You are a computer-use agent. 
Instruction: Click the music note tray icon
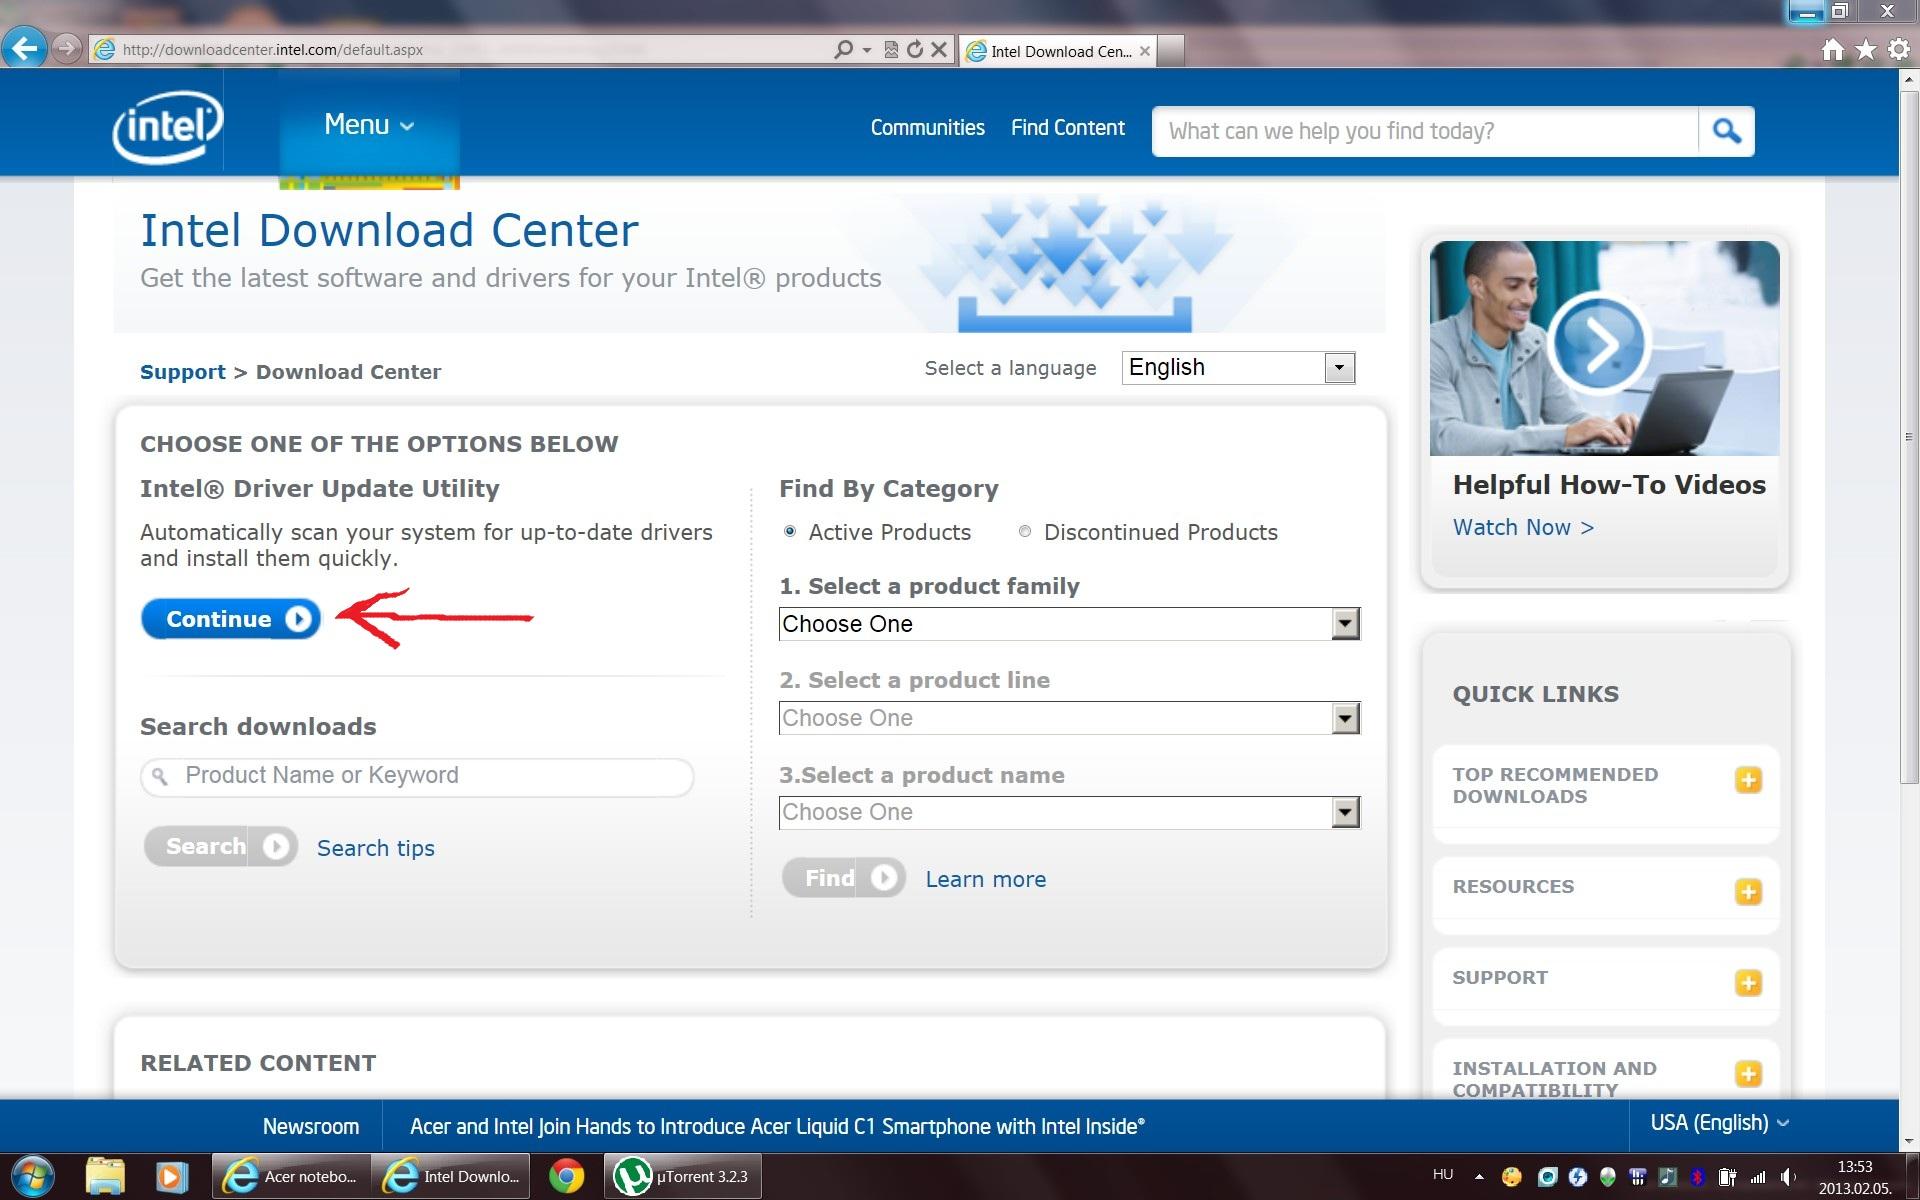point(1667,1177)
